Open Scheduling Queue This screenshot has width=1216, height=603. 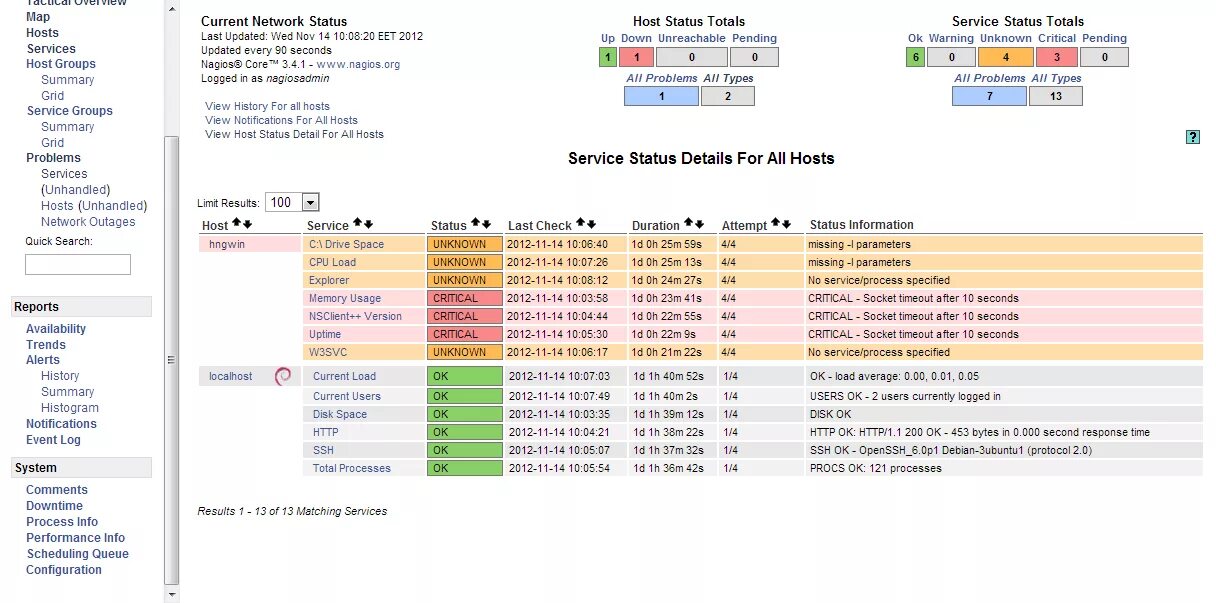[78, 554]
